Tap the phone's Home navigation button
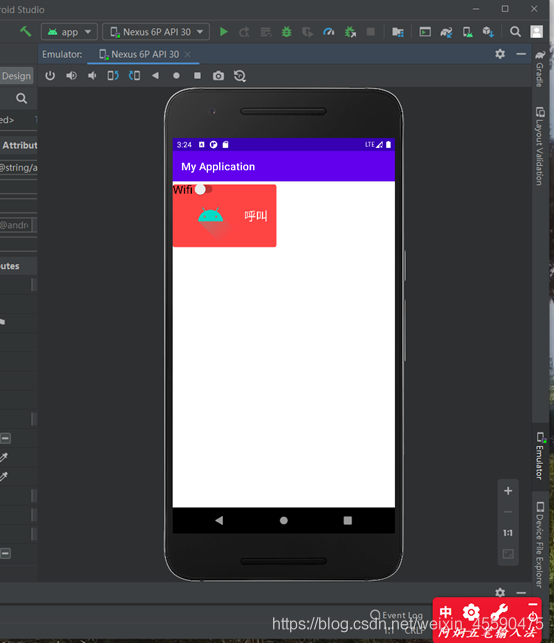554x643 pixels. [x=283, y=520]
